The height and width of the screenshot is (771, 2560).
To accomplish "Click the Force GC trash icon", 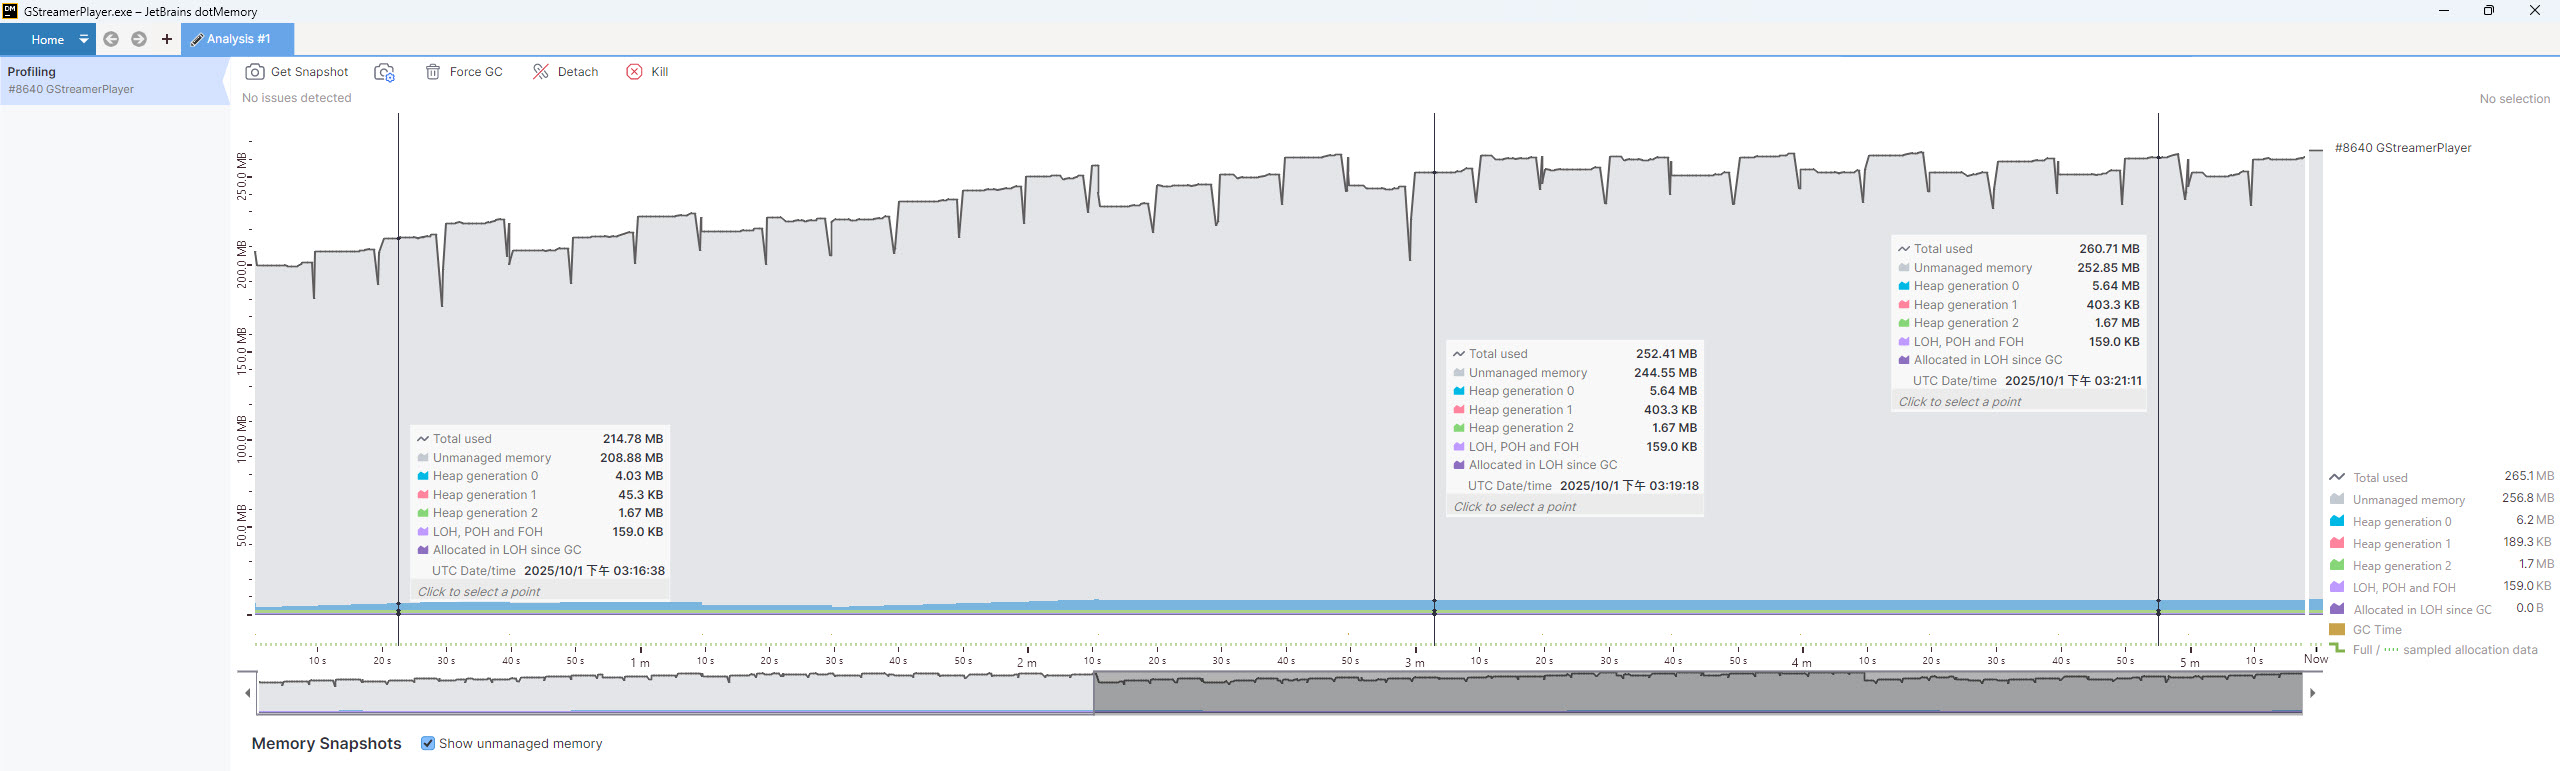I will pyautogui.click(x=433, y=72).
